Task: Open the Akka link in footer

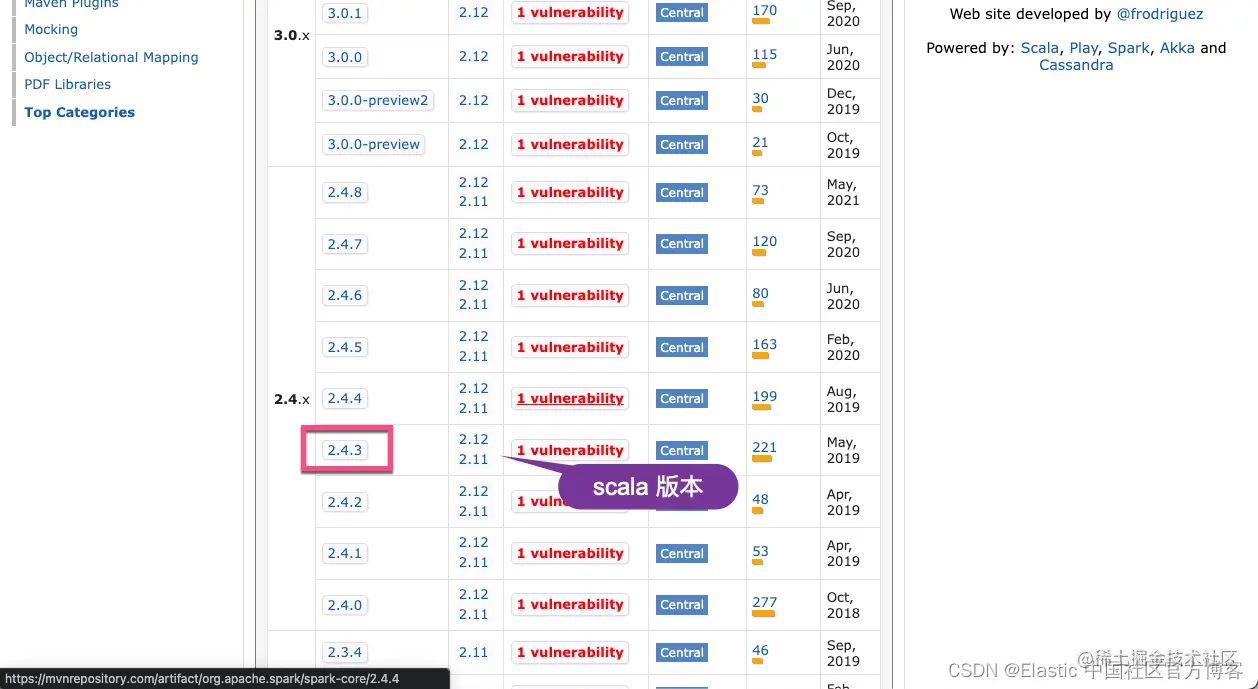Action: point(1177,48)
